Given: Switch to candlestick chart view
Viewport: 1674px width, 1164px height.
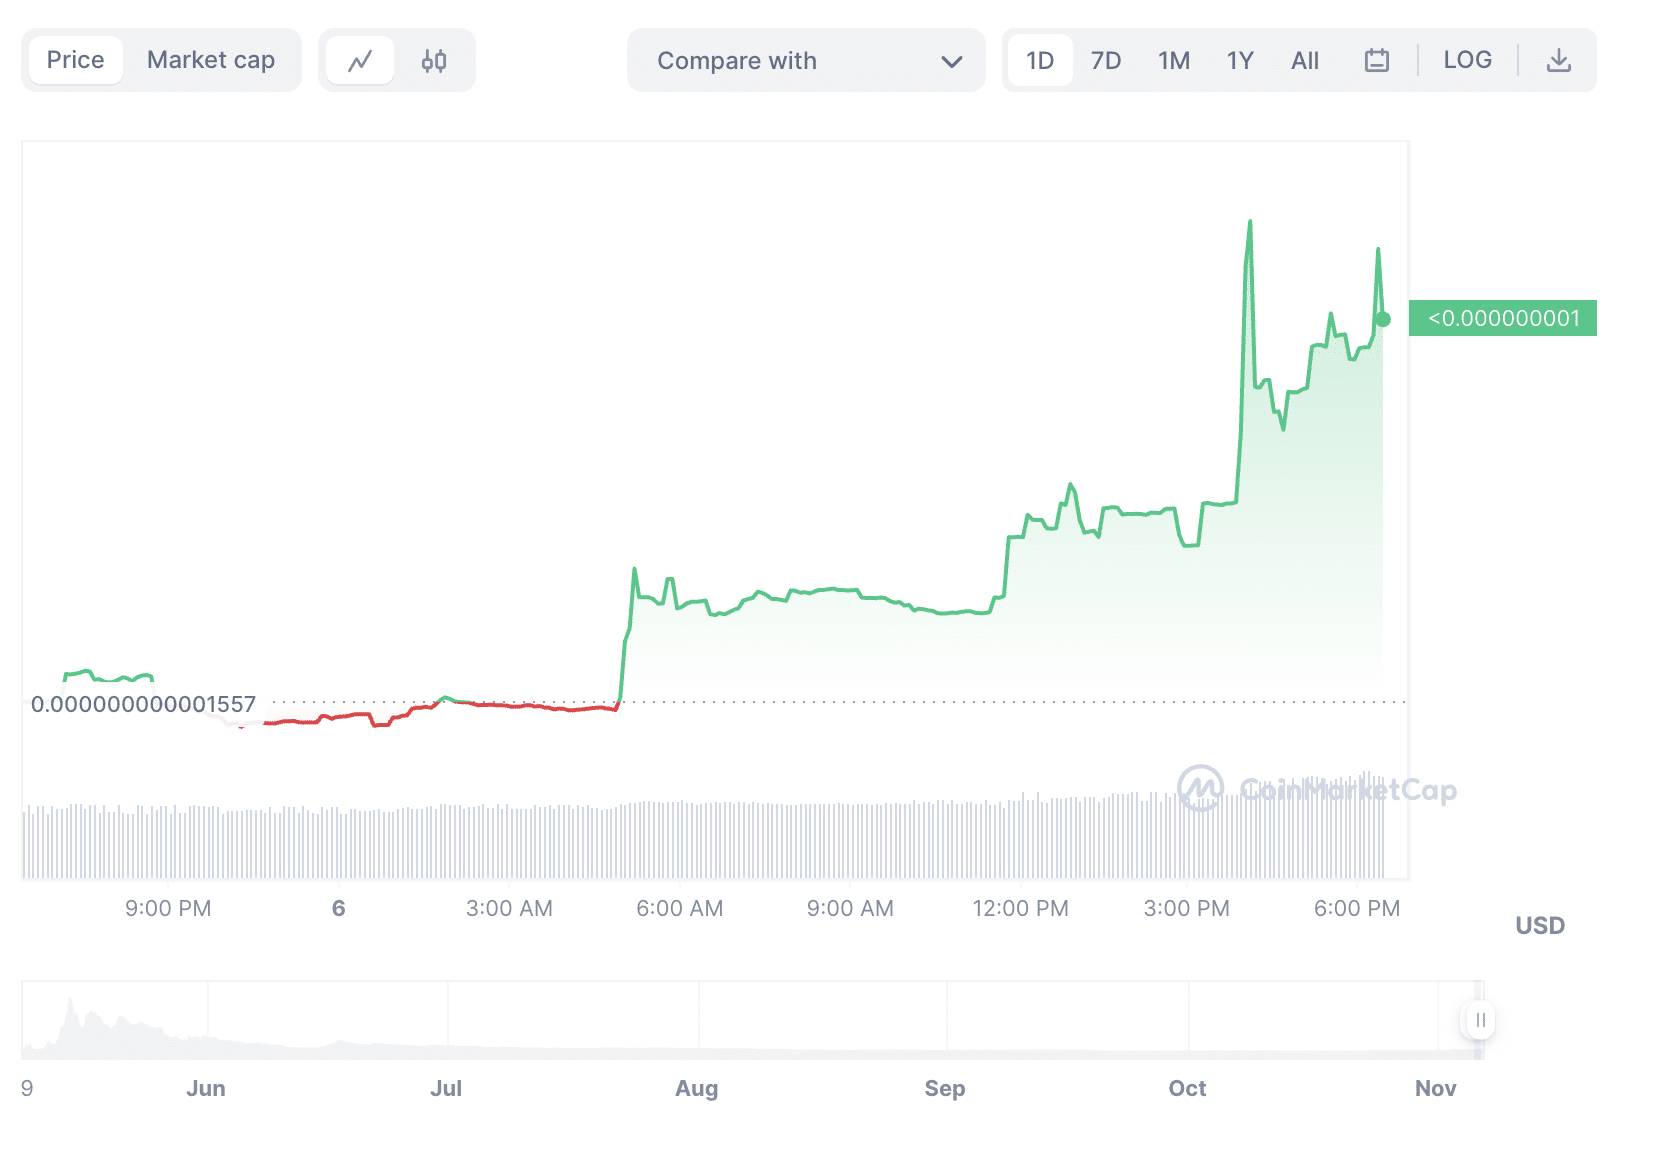Looking at the screenshot, I should pyautogui.click(x=434, y=61).
